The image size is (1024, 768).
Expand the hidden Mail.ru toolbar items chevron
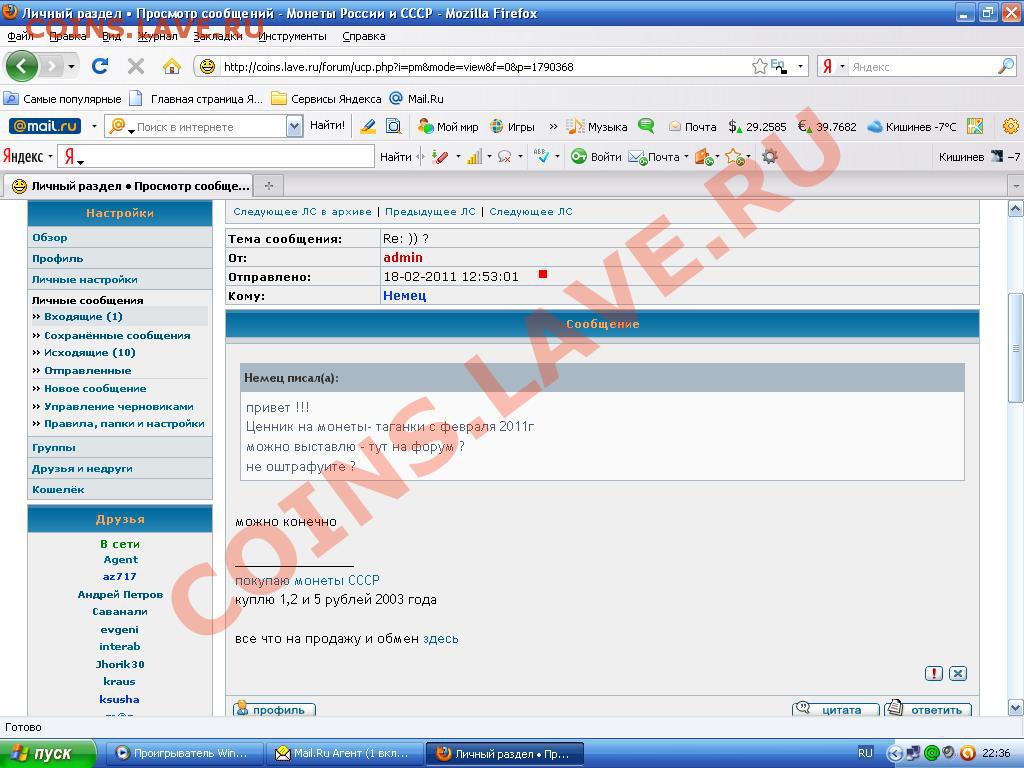point(553,127)
